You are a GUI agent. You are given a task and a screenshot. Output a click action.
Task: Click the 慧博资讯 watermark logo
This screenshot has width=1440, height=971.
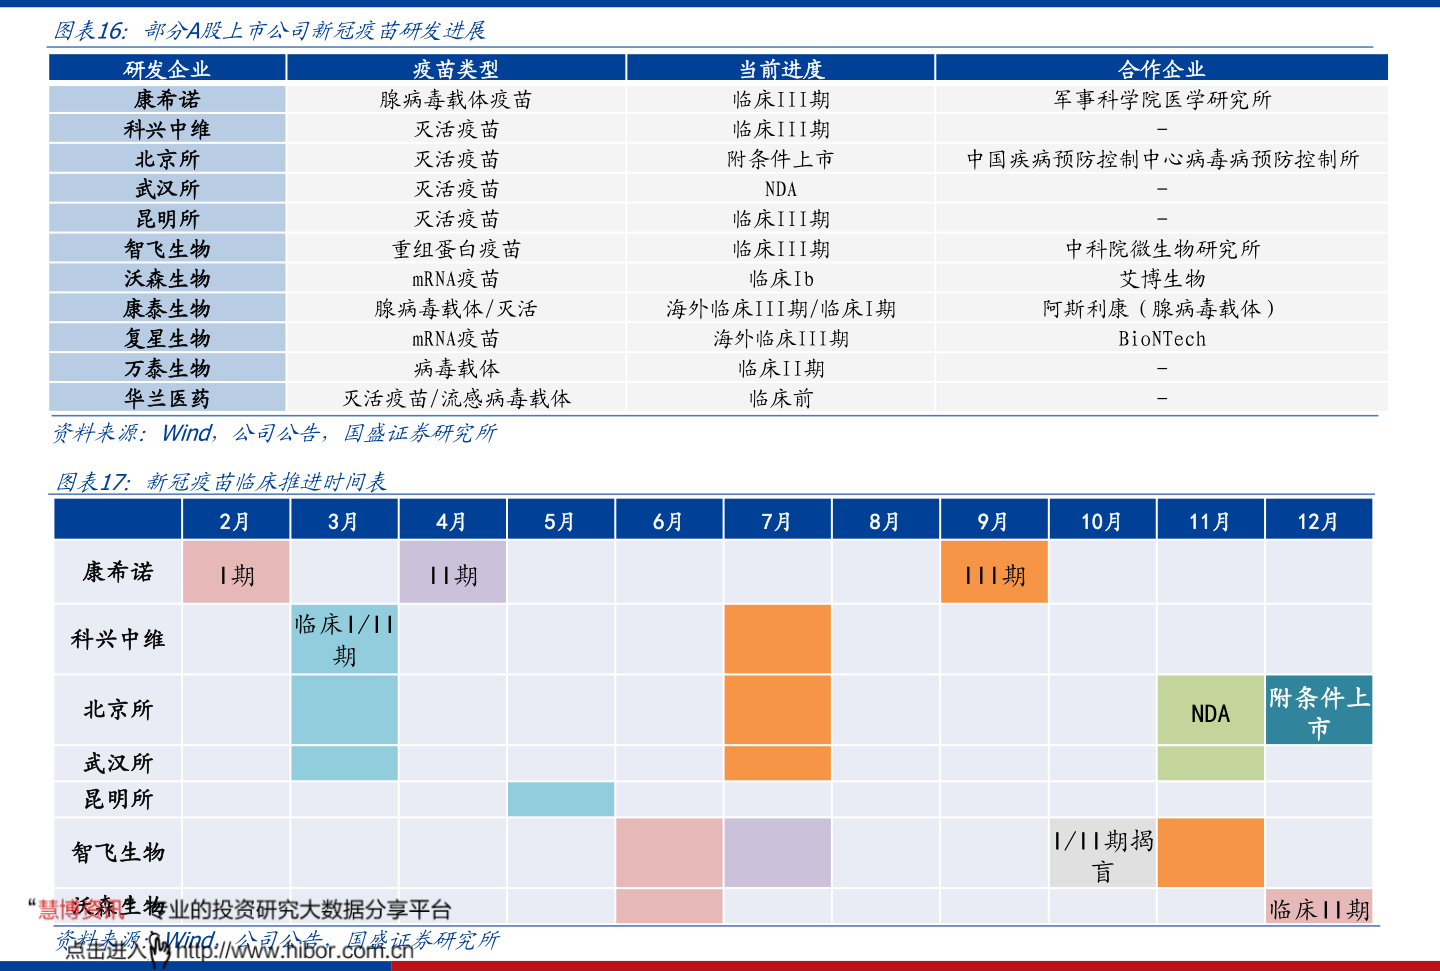point(82,908)
